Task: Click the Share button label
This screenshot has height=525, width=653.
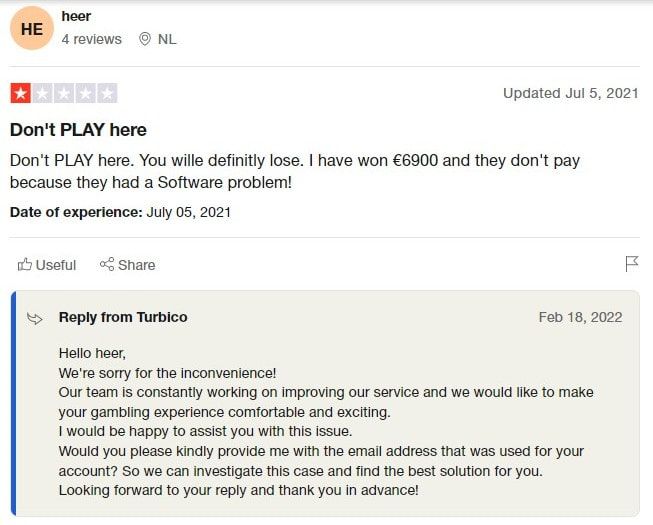Action: (x=137, y=265)
